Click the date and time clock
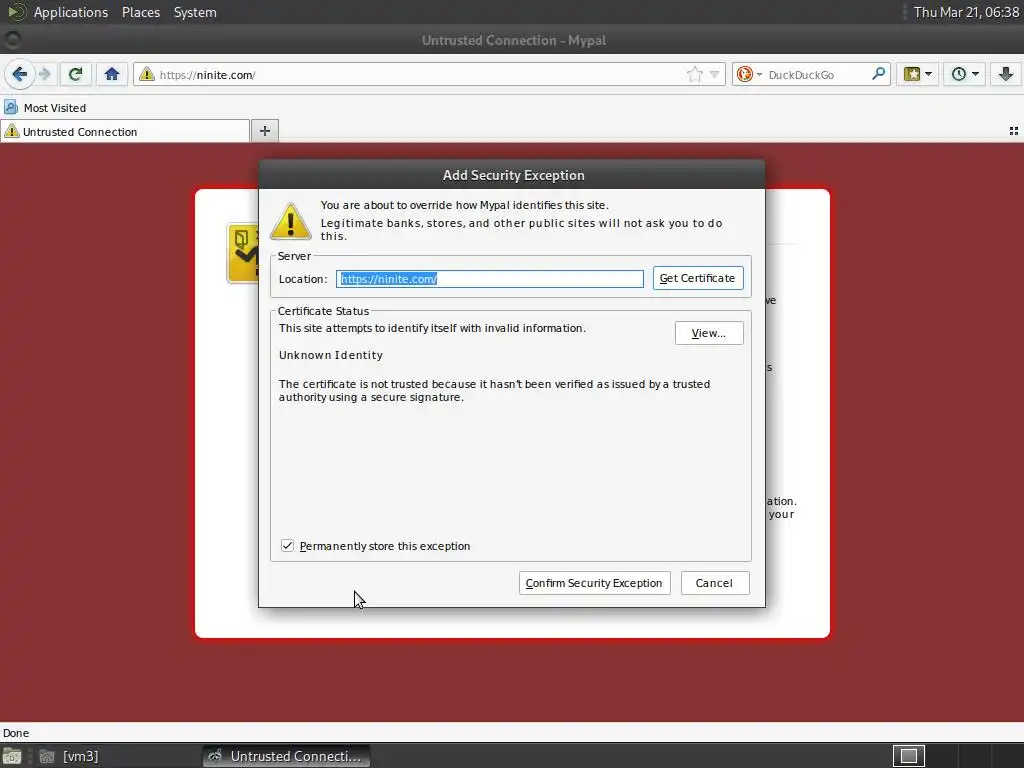Screen dimensions: 1024x768 pos(966,12)
